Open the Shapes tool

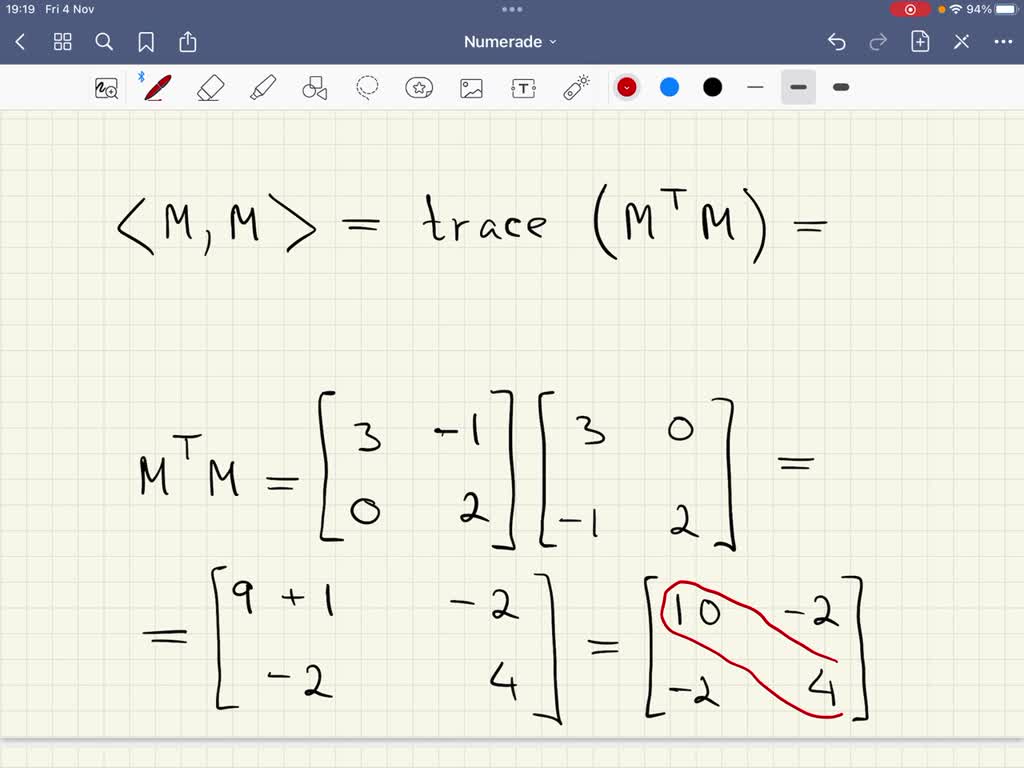(x=314, y=87)
